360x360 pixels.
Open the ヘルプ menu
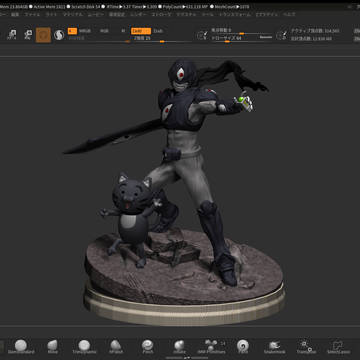(x=289, y=15)
